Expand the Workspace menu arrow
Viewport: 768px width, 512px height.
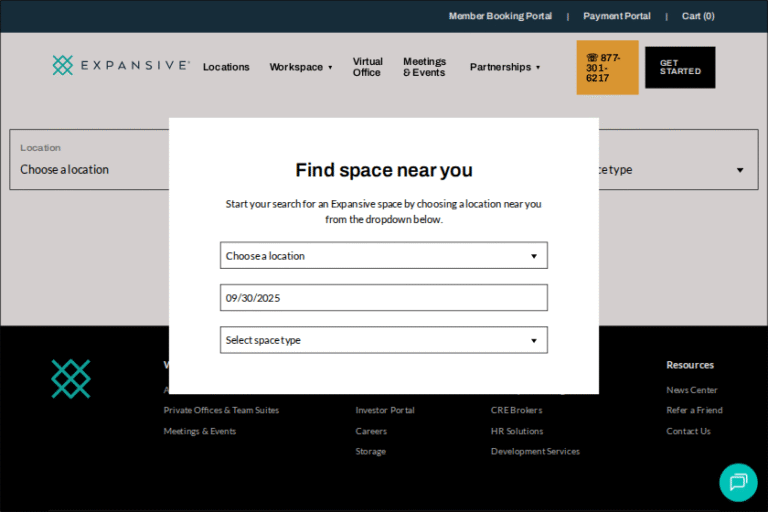click(330, 68)
